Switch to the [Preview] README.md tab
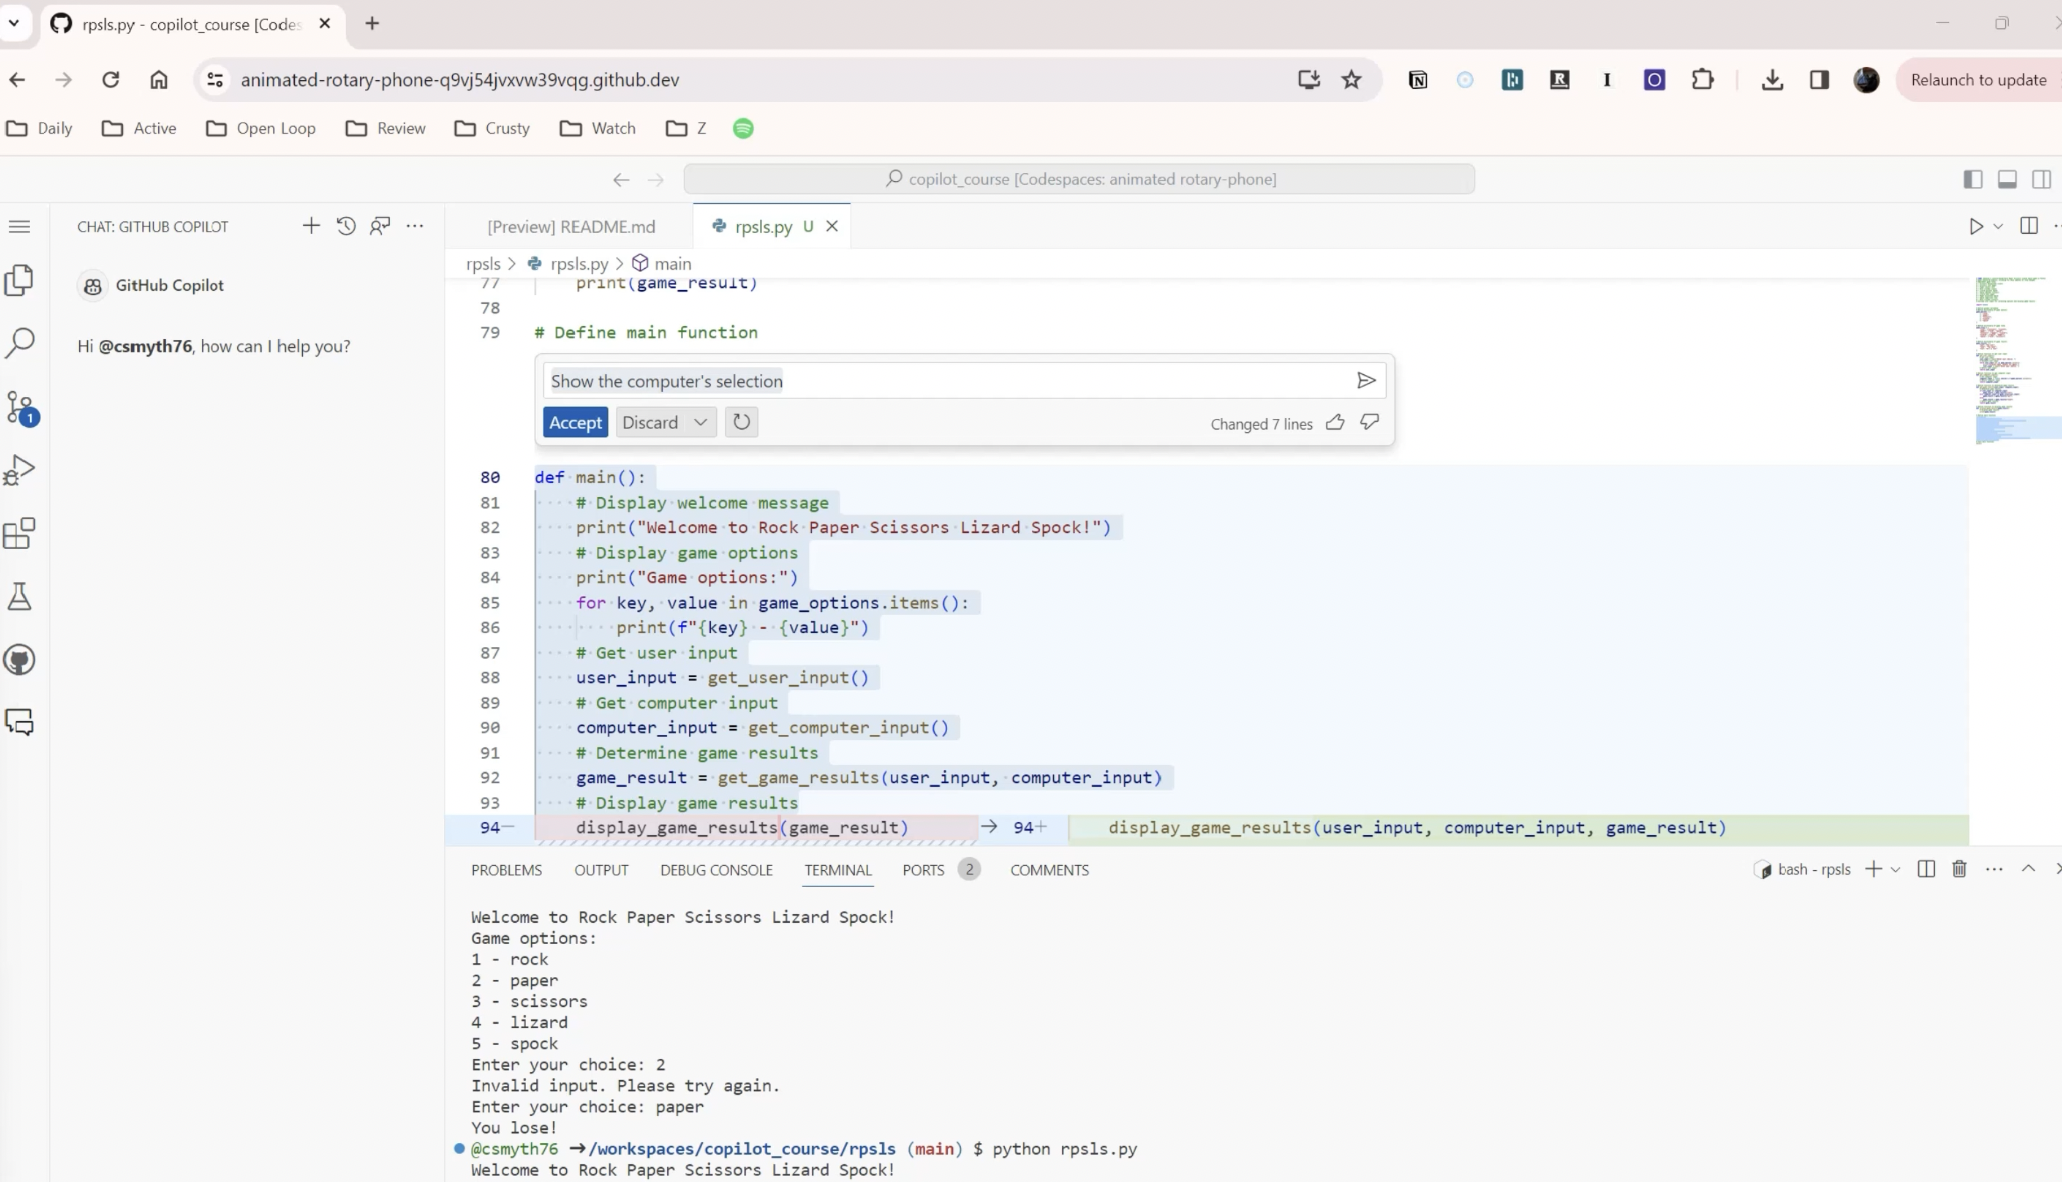The width and height of the screenshot is (2062, 1182). pos(571,226)
